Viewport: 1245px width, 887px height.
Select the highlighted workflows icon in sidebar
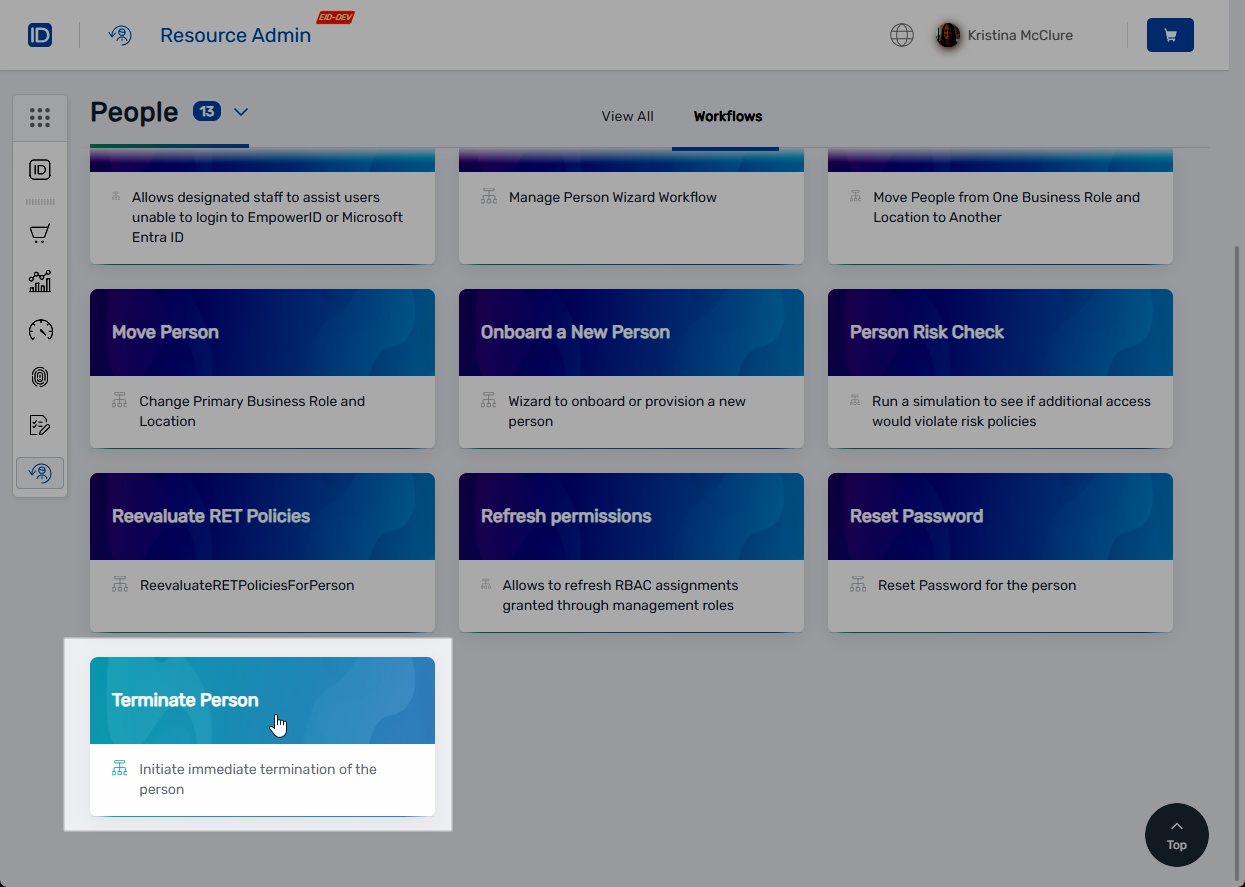[40, 472]
